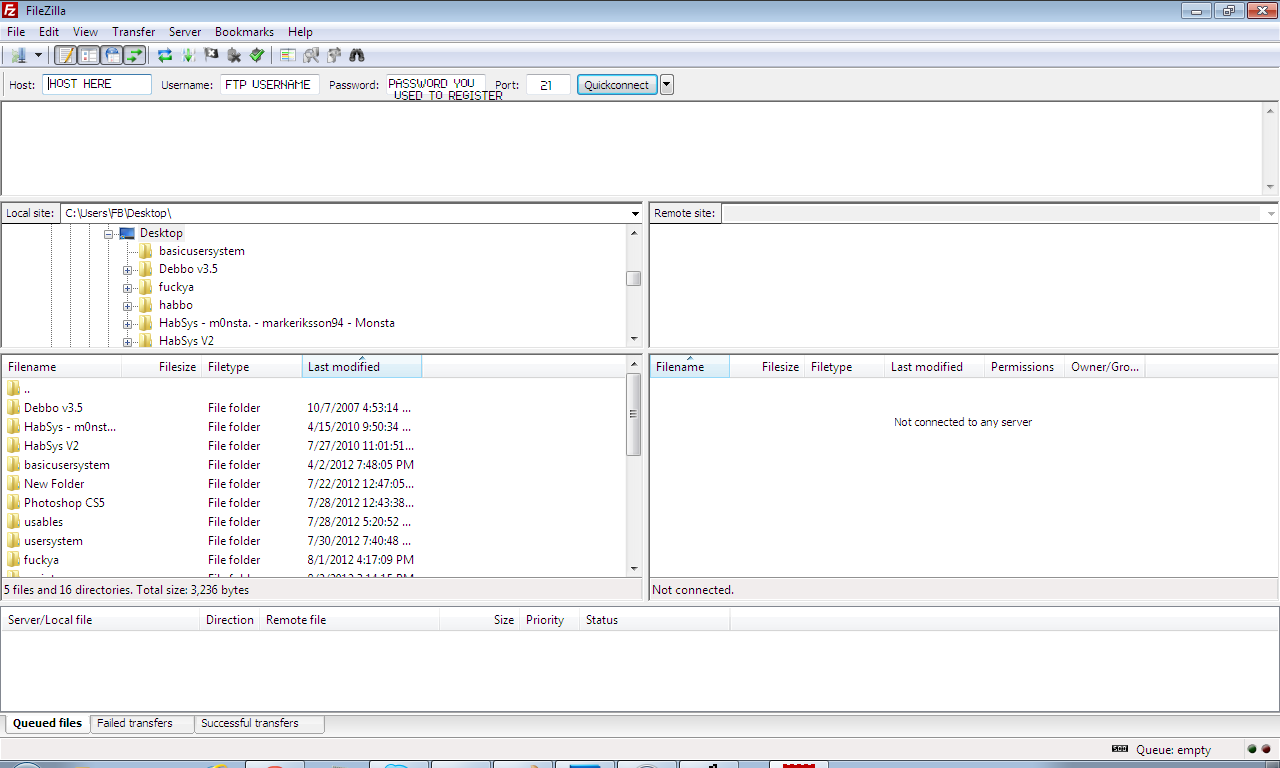This screenshot has height=768, width=1280.
Task: Open the Remote site path dropdown
Action: 1271,213
